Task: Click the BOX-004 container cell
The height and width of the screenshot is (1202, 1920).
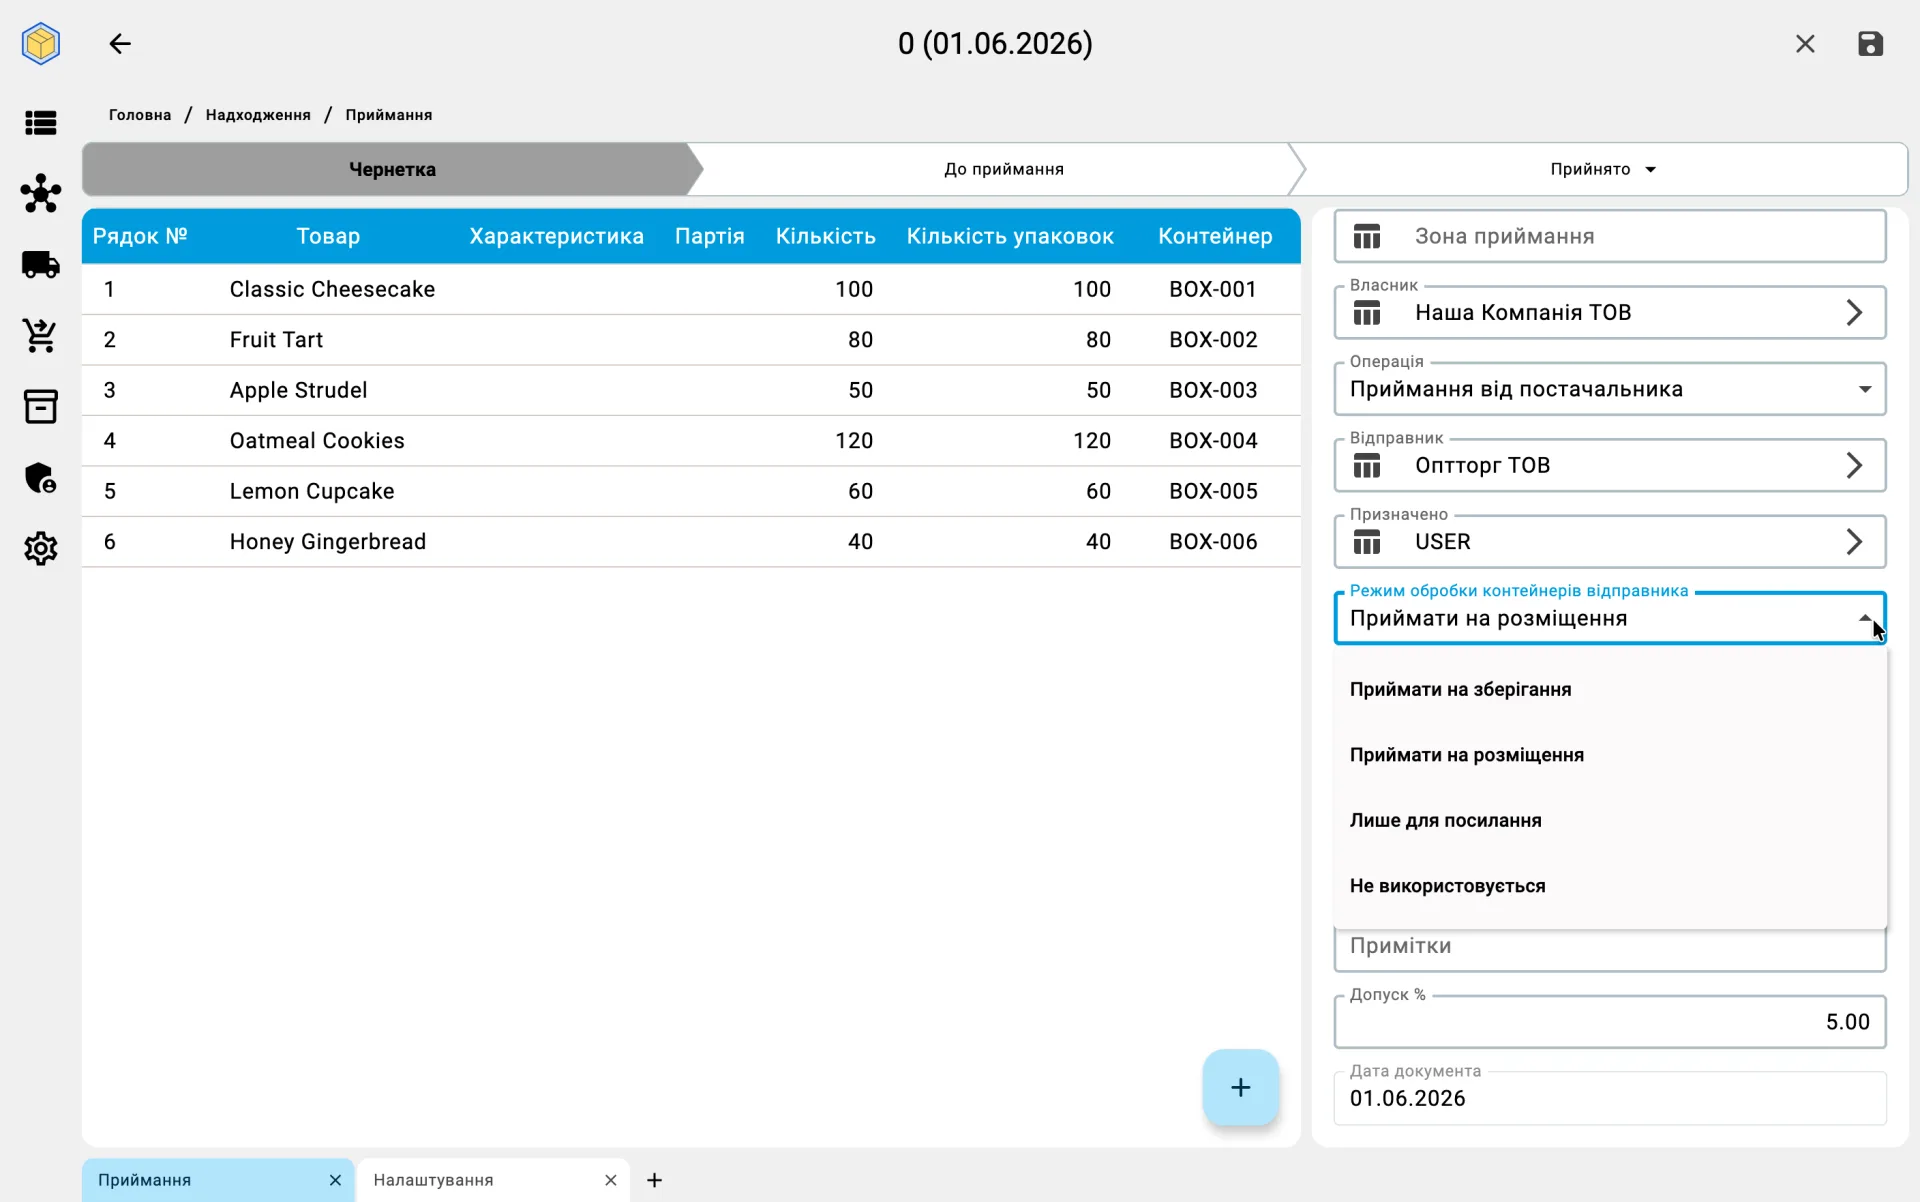Action: click(1213, 441)
